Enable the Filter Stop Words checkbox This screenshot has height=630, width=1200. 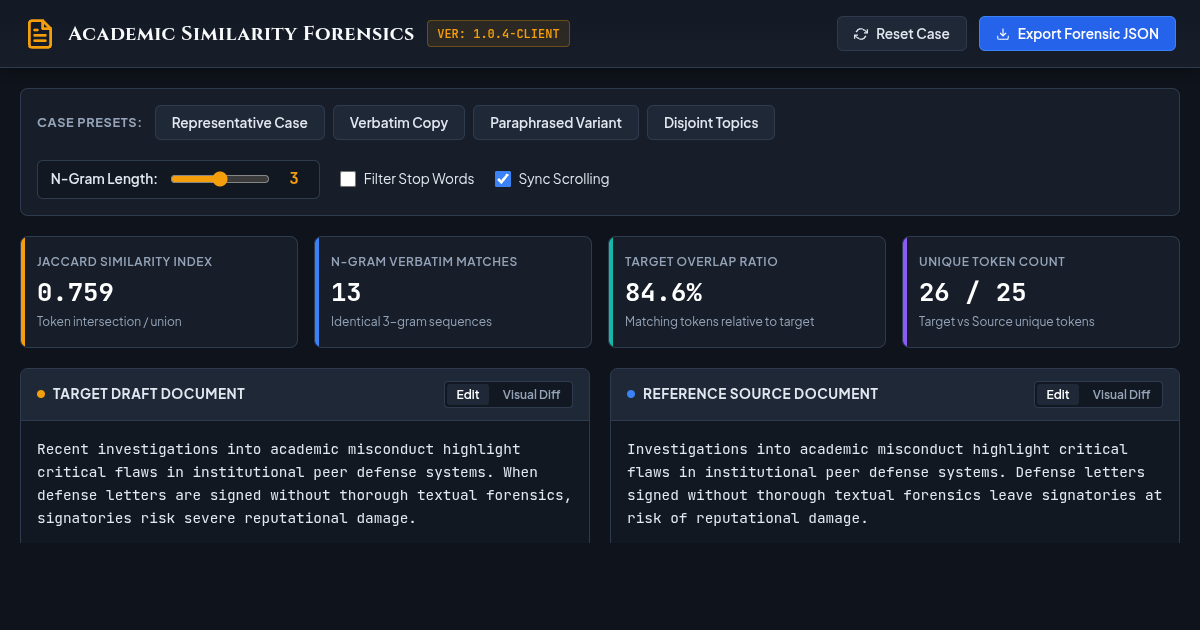pos(348,179)
